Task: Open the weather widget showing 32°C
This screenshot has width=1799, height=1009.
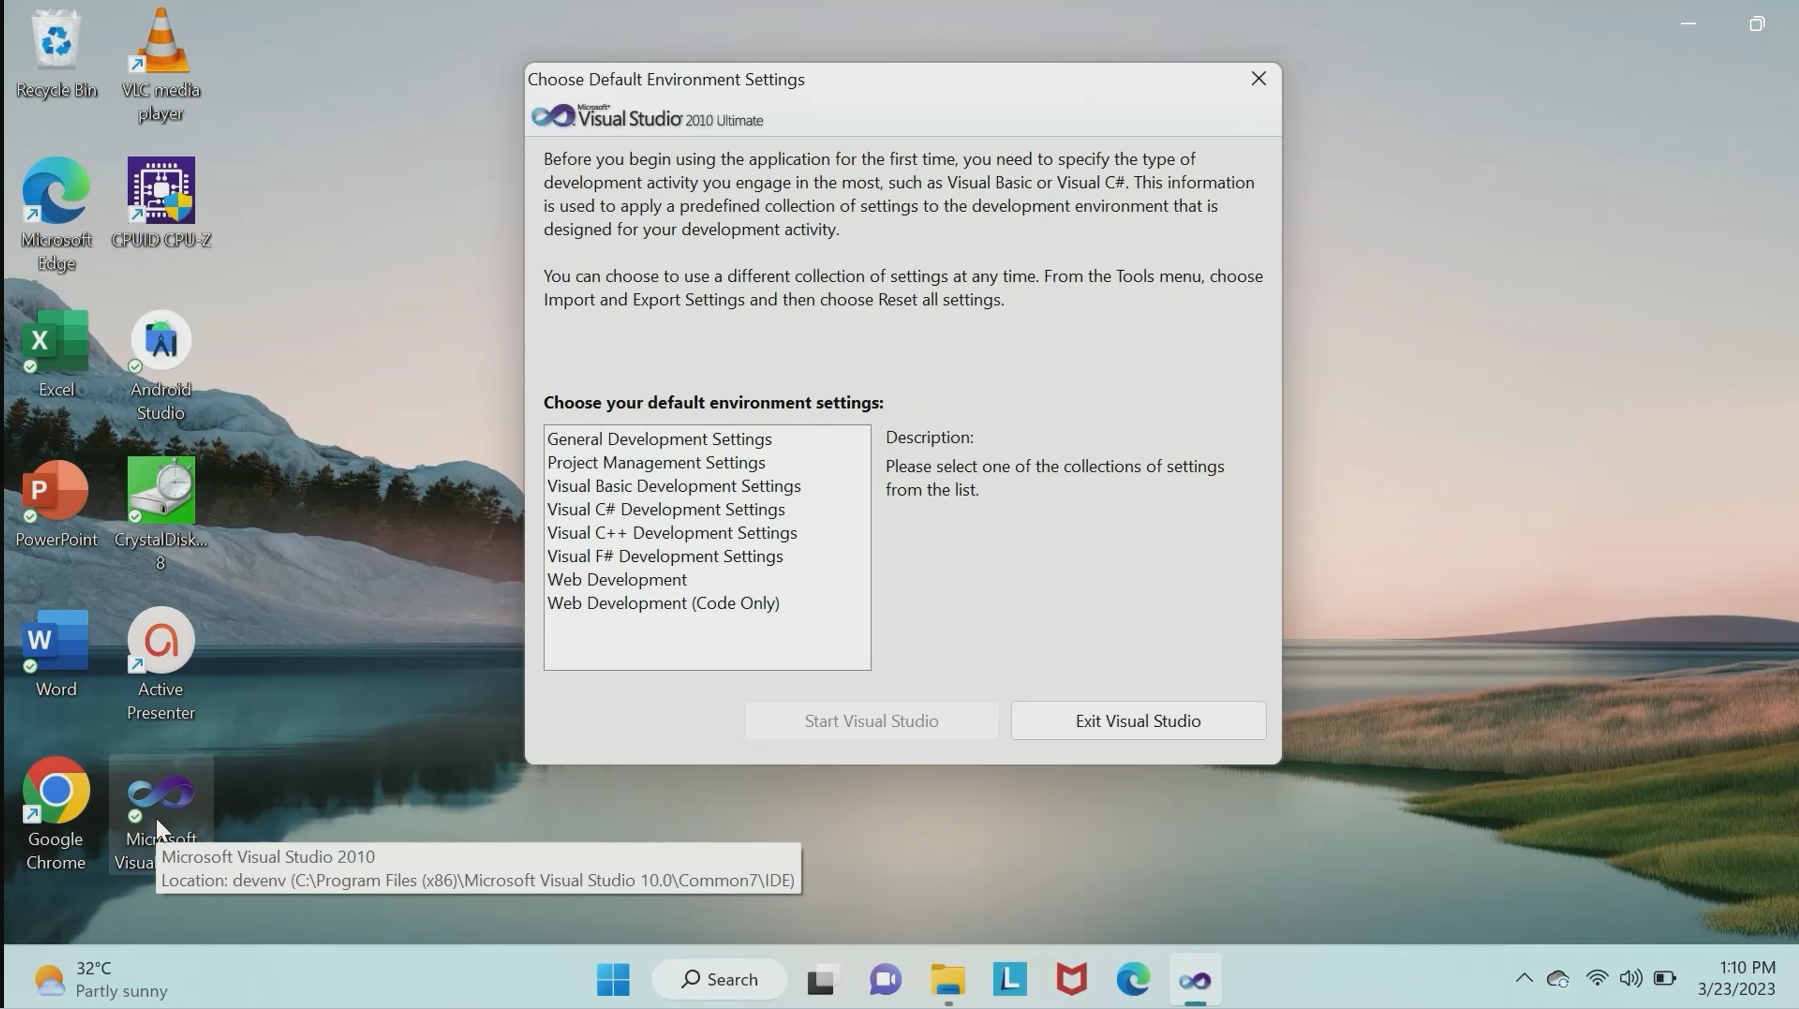Action: tap(100, 980)
